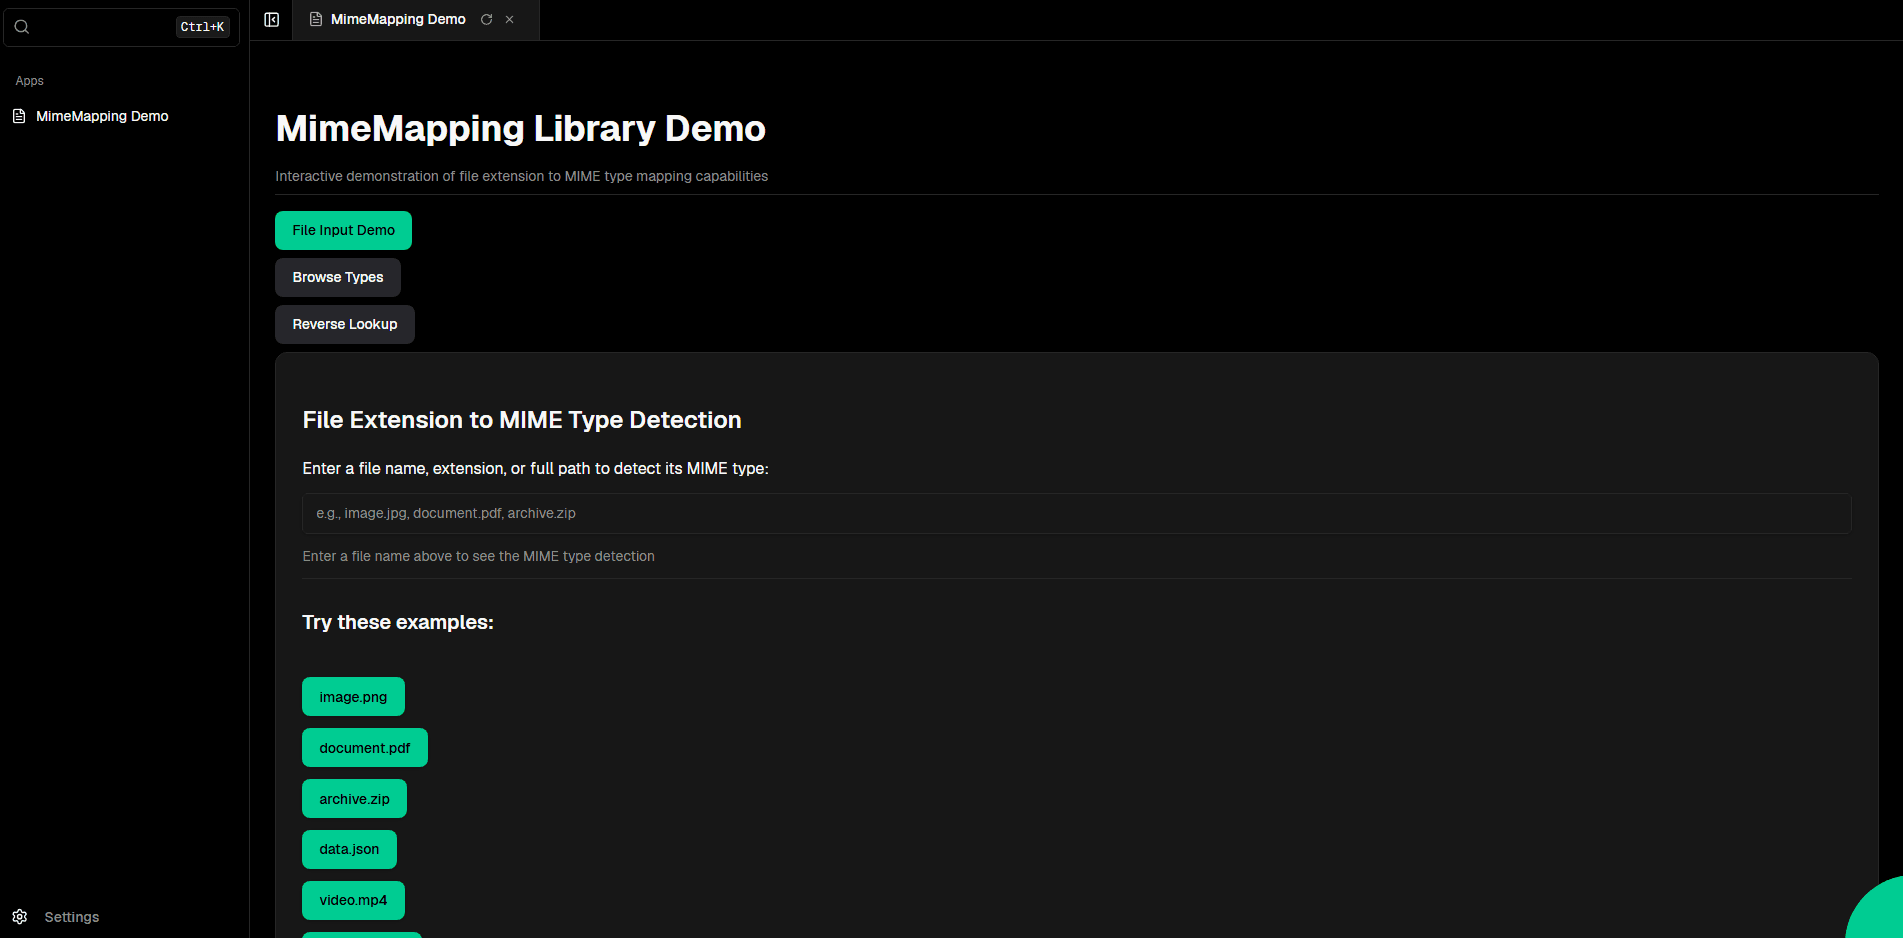Click the Settings gear icon
The image size is (1903, 938).
20,917
